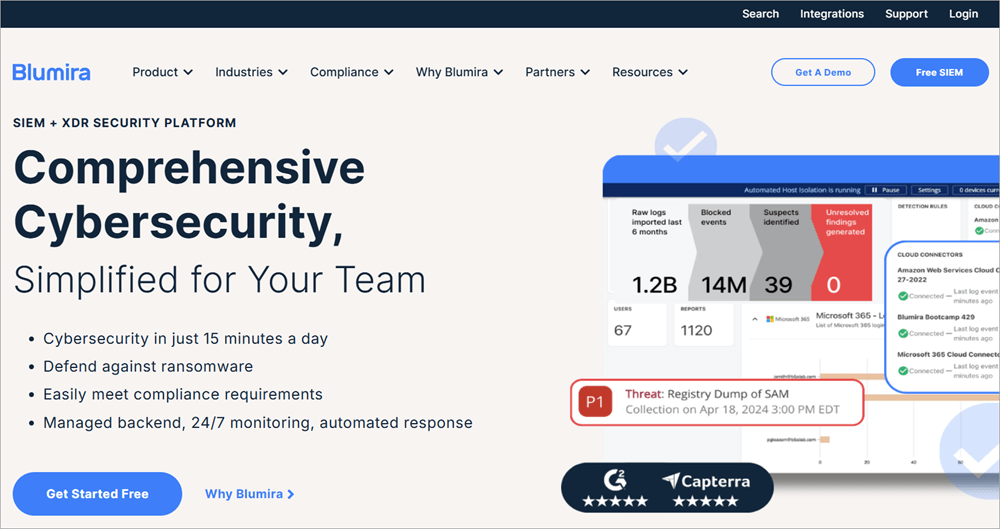Click the Pause button in dashboard bar
The width and height of the screenshot is (1000, 529).
[885, 189]
